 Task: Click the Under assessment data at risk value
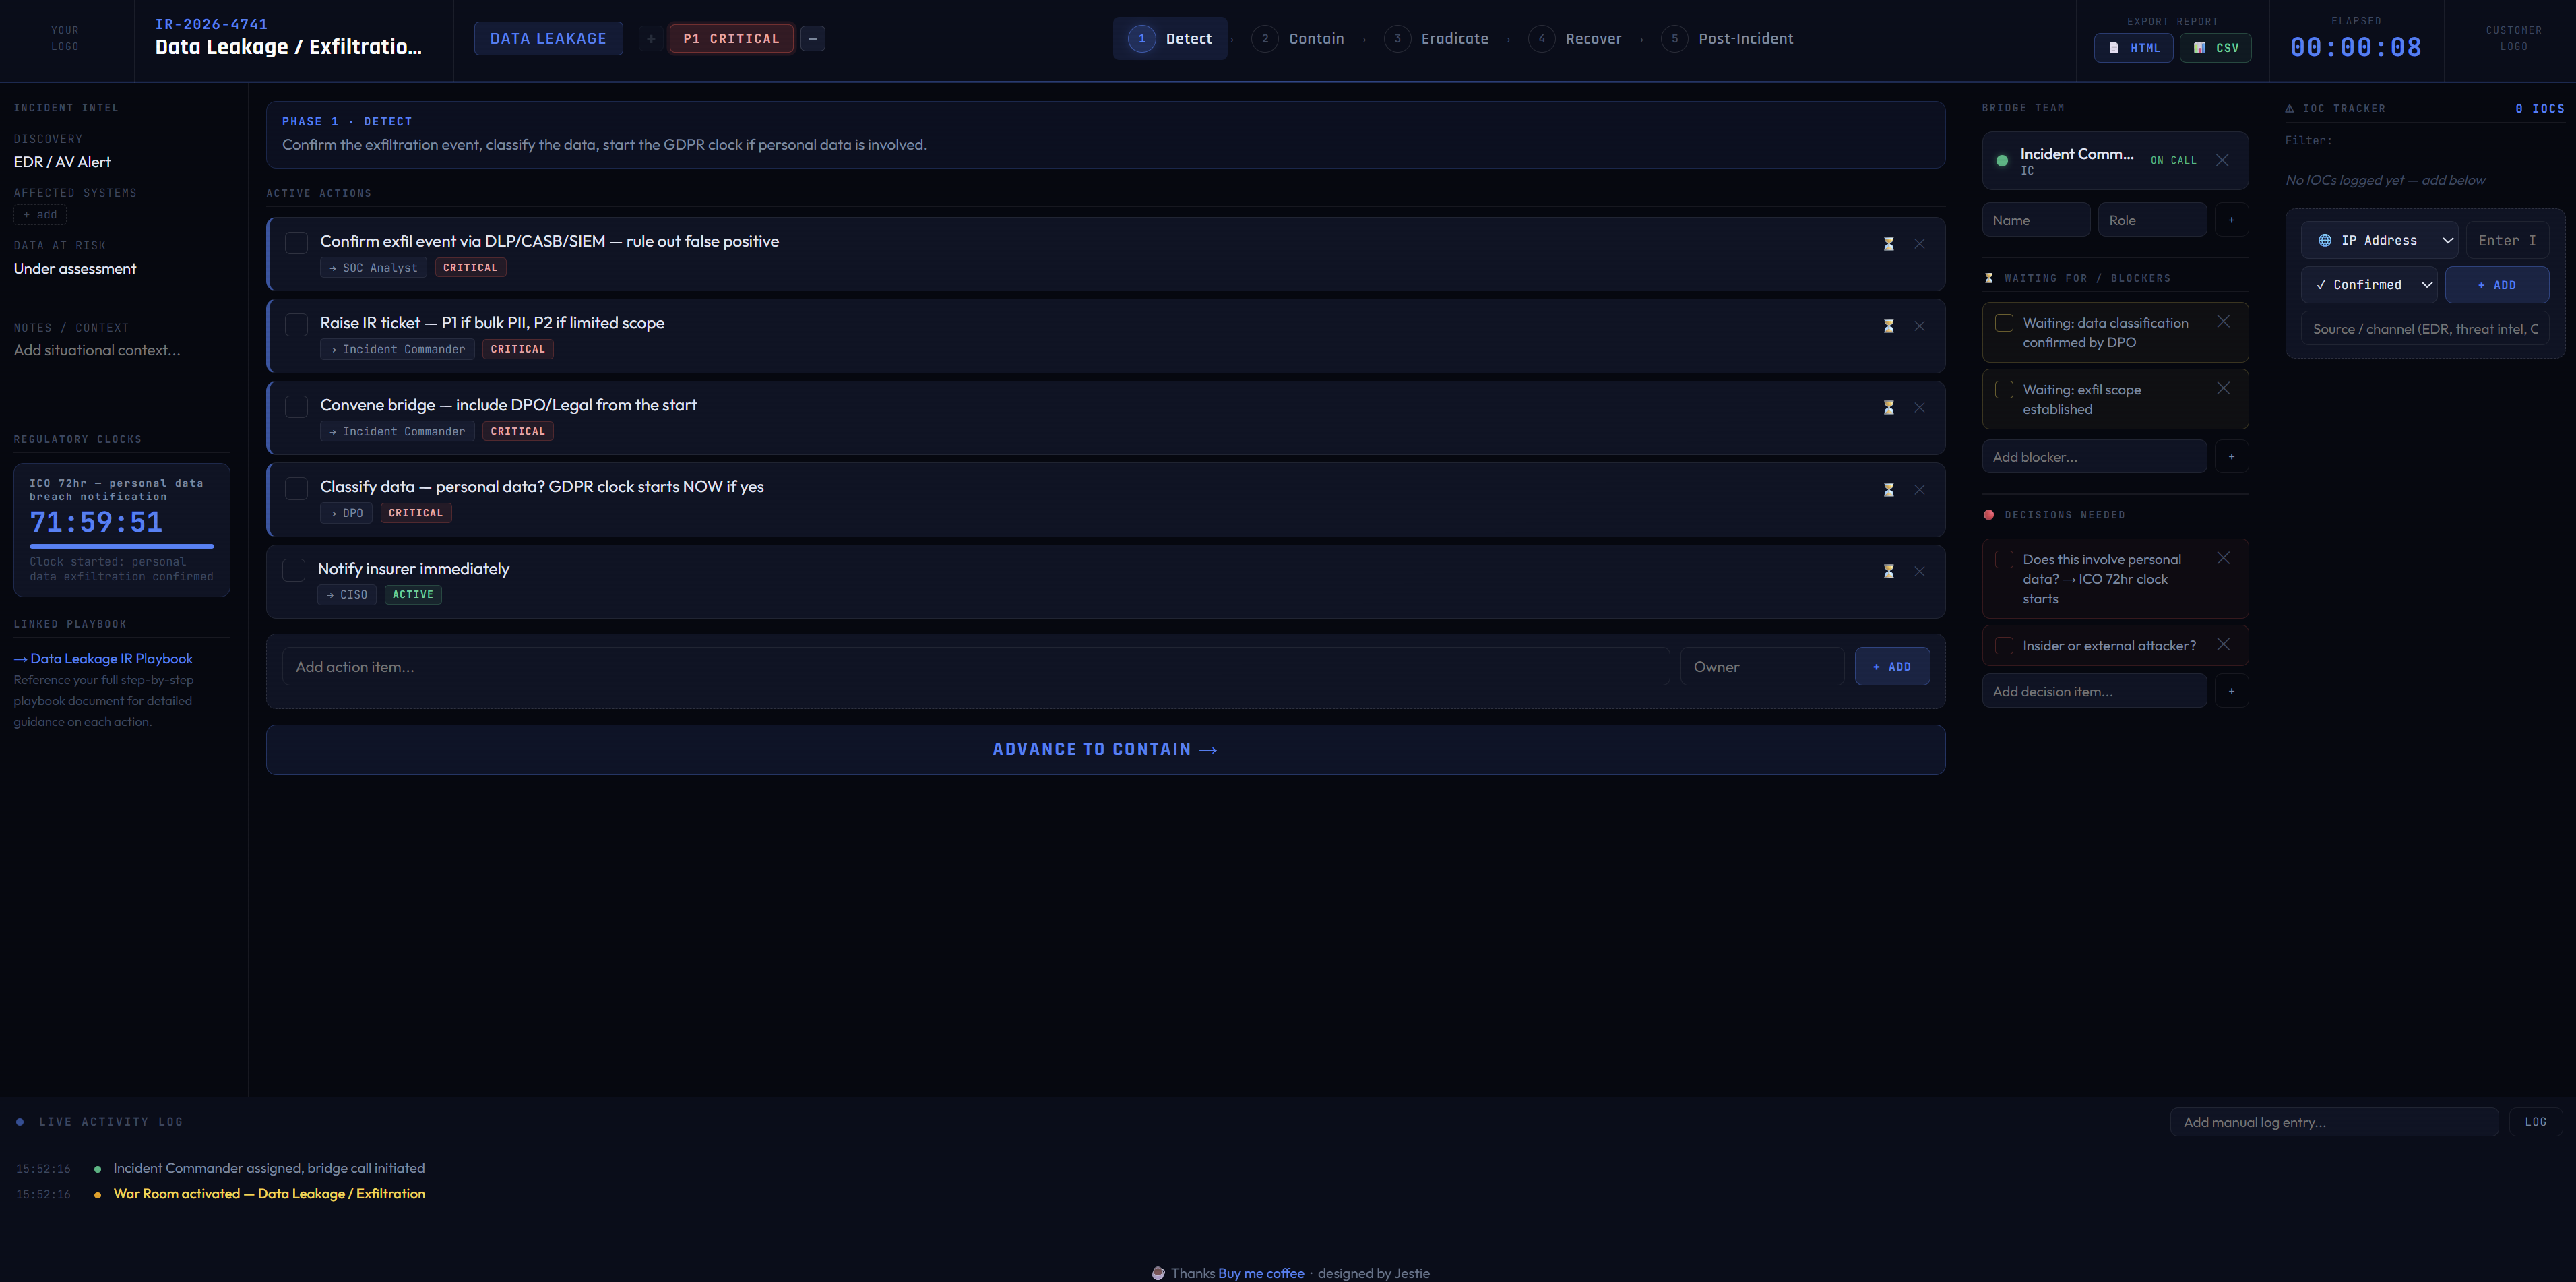pyautogui.click(x=75, y=268)
